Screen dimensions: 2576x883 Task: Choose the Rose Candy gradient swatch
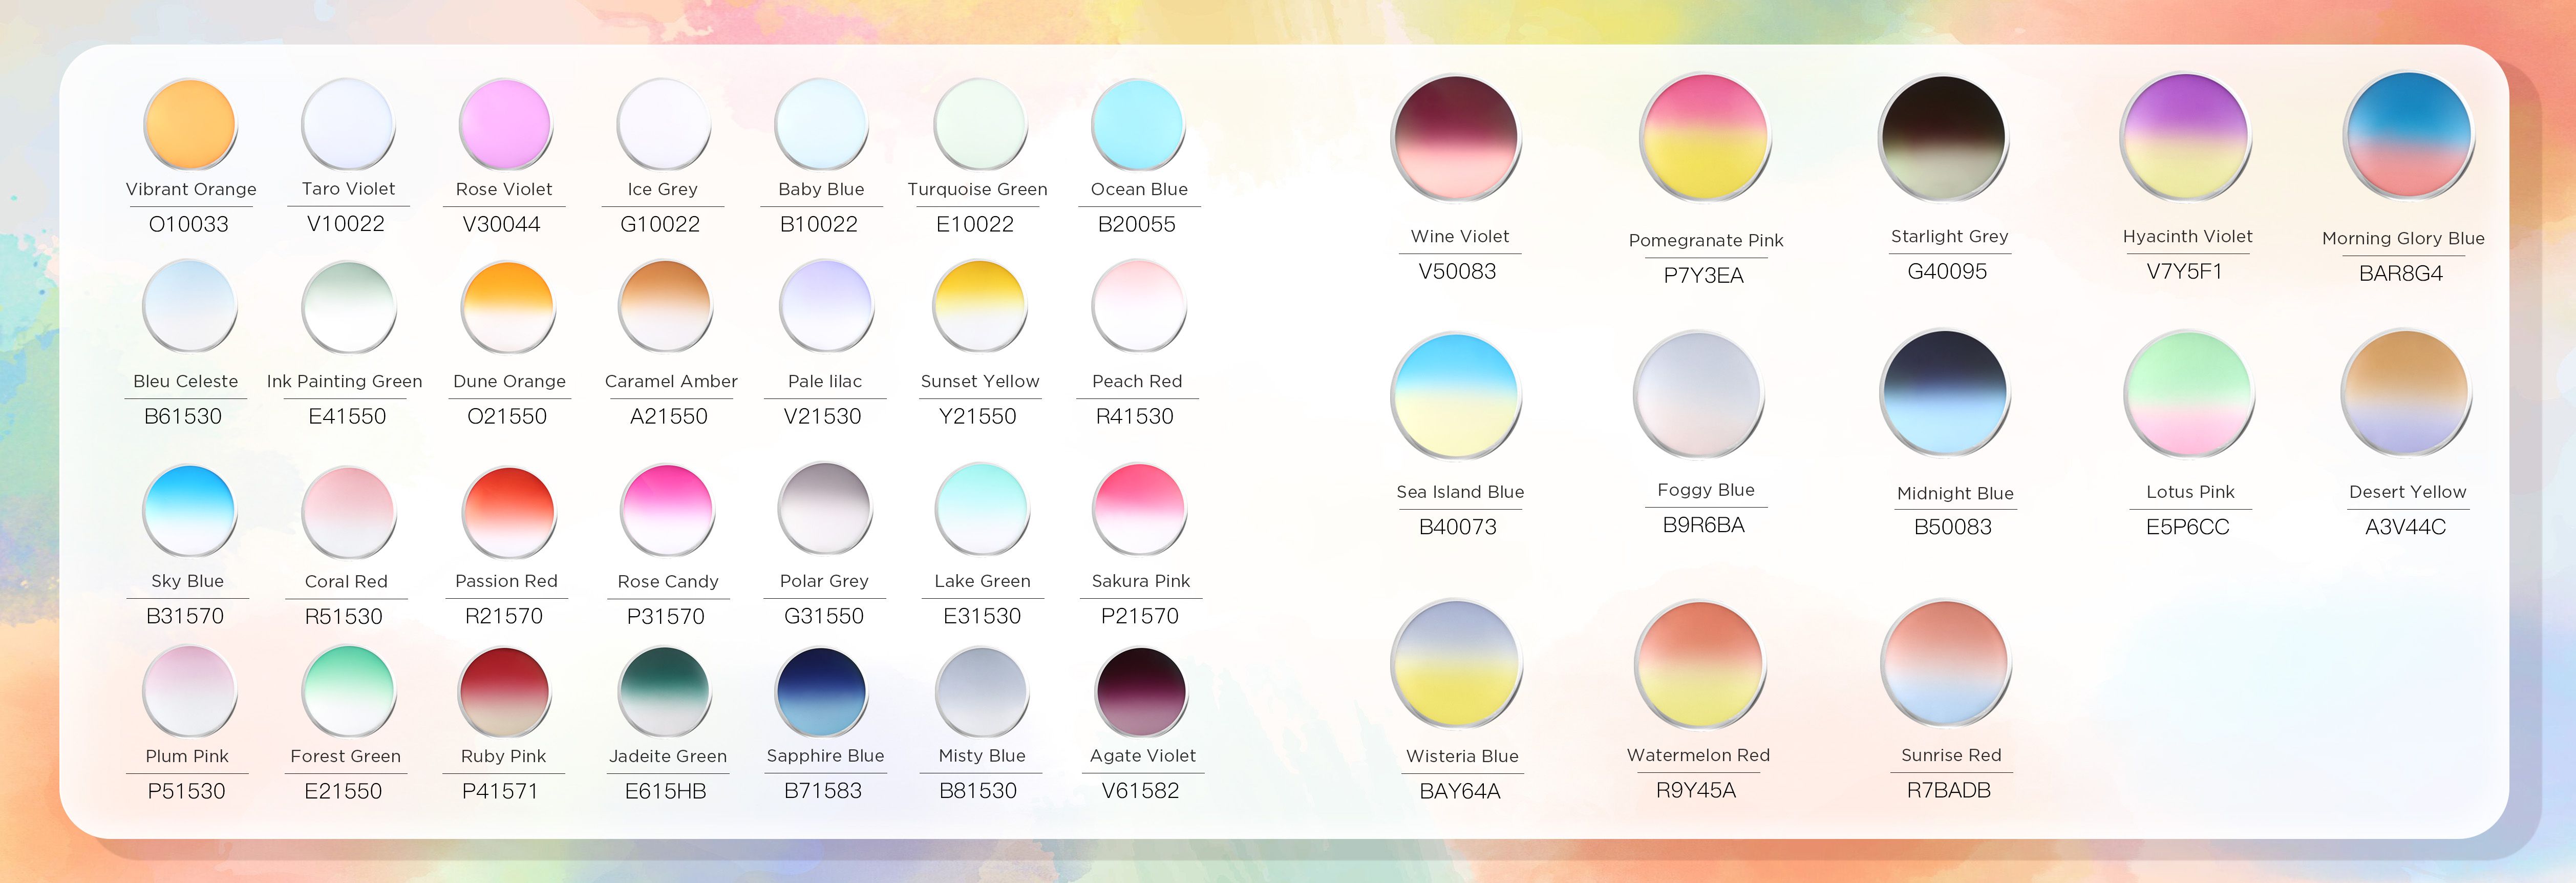coord(667,510)
